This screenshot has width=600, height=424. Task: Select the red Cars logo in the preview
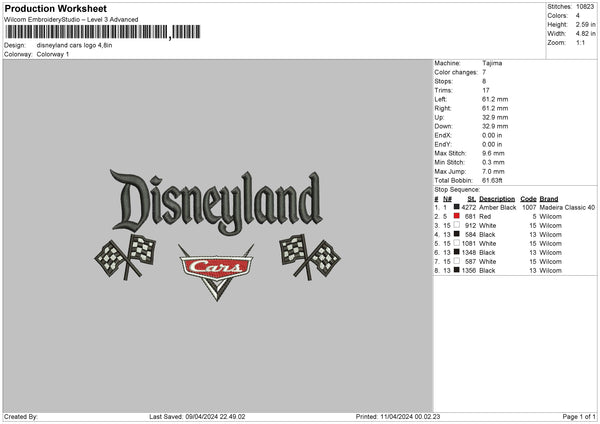pyautogui.click(x=216, y=272)
